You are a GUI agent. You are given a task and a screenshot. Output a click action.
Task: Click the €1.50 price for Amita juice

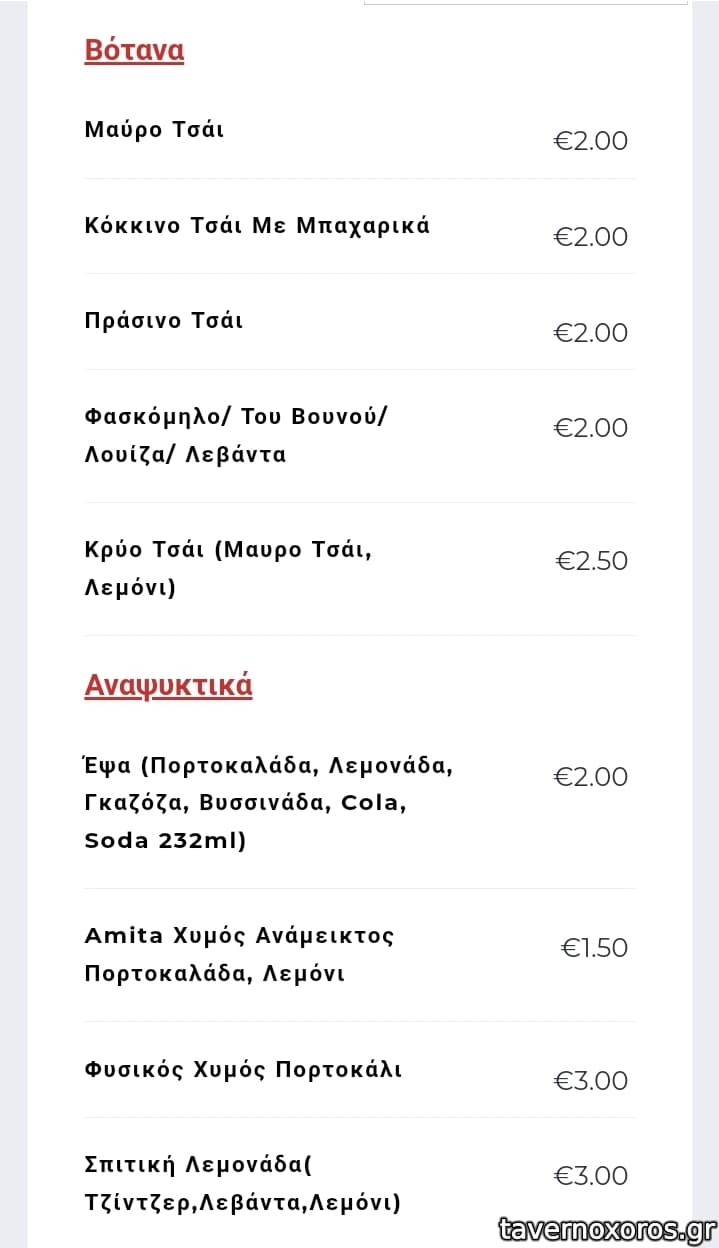point(594,948)
